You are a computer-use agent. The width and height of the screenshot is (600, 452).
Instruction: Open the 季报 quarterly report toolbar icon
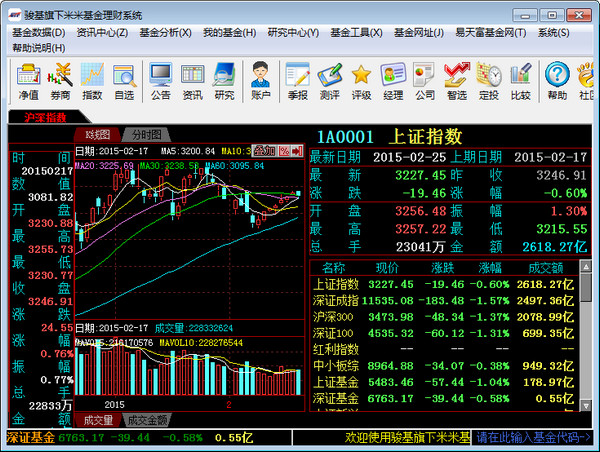pos(298,82)
